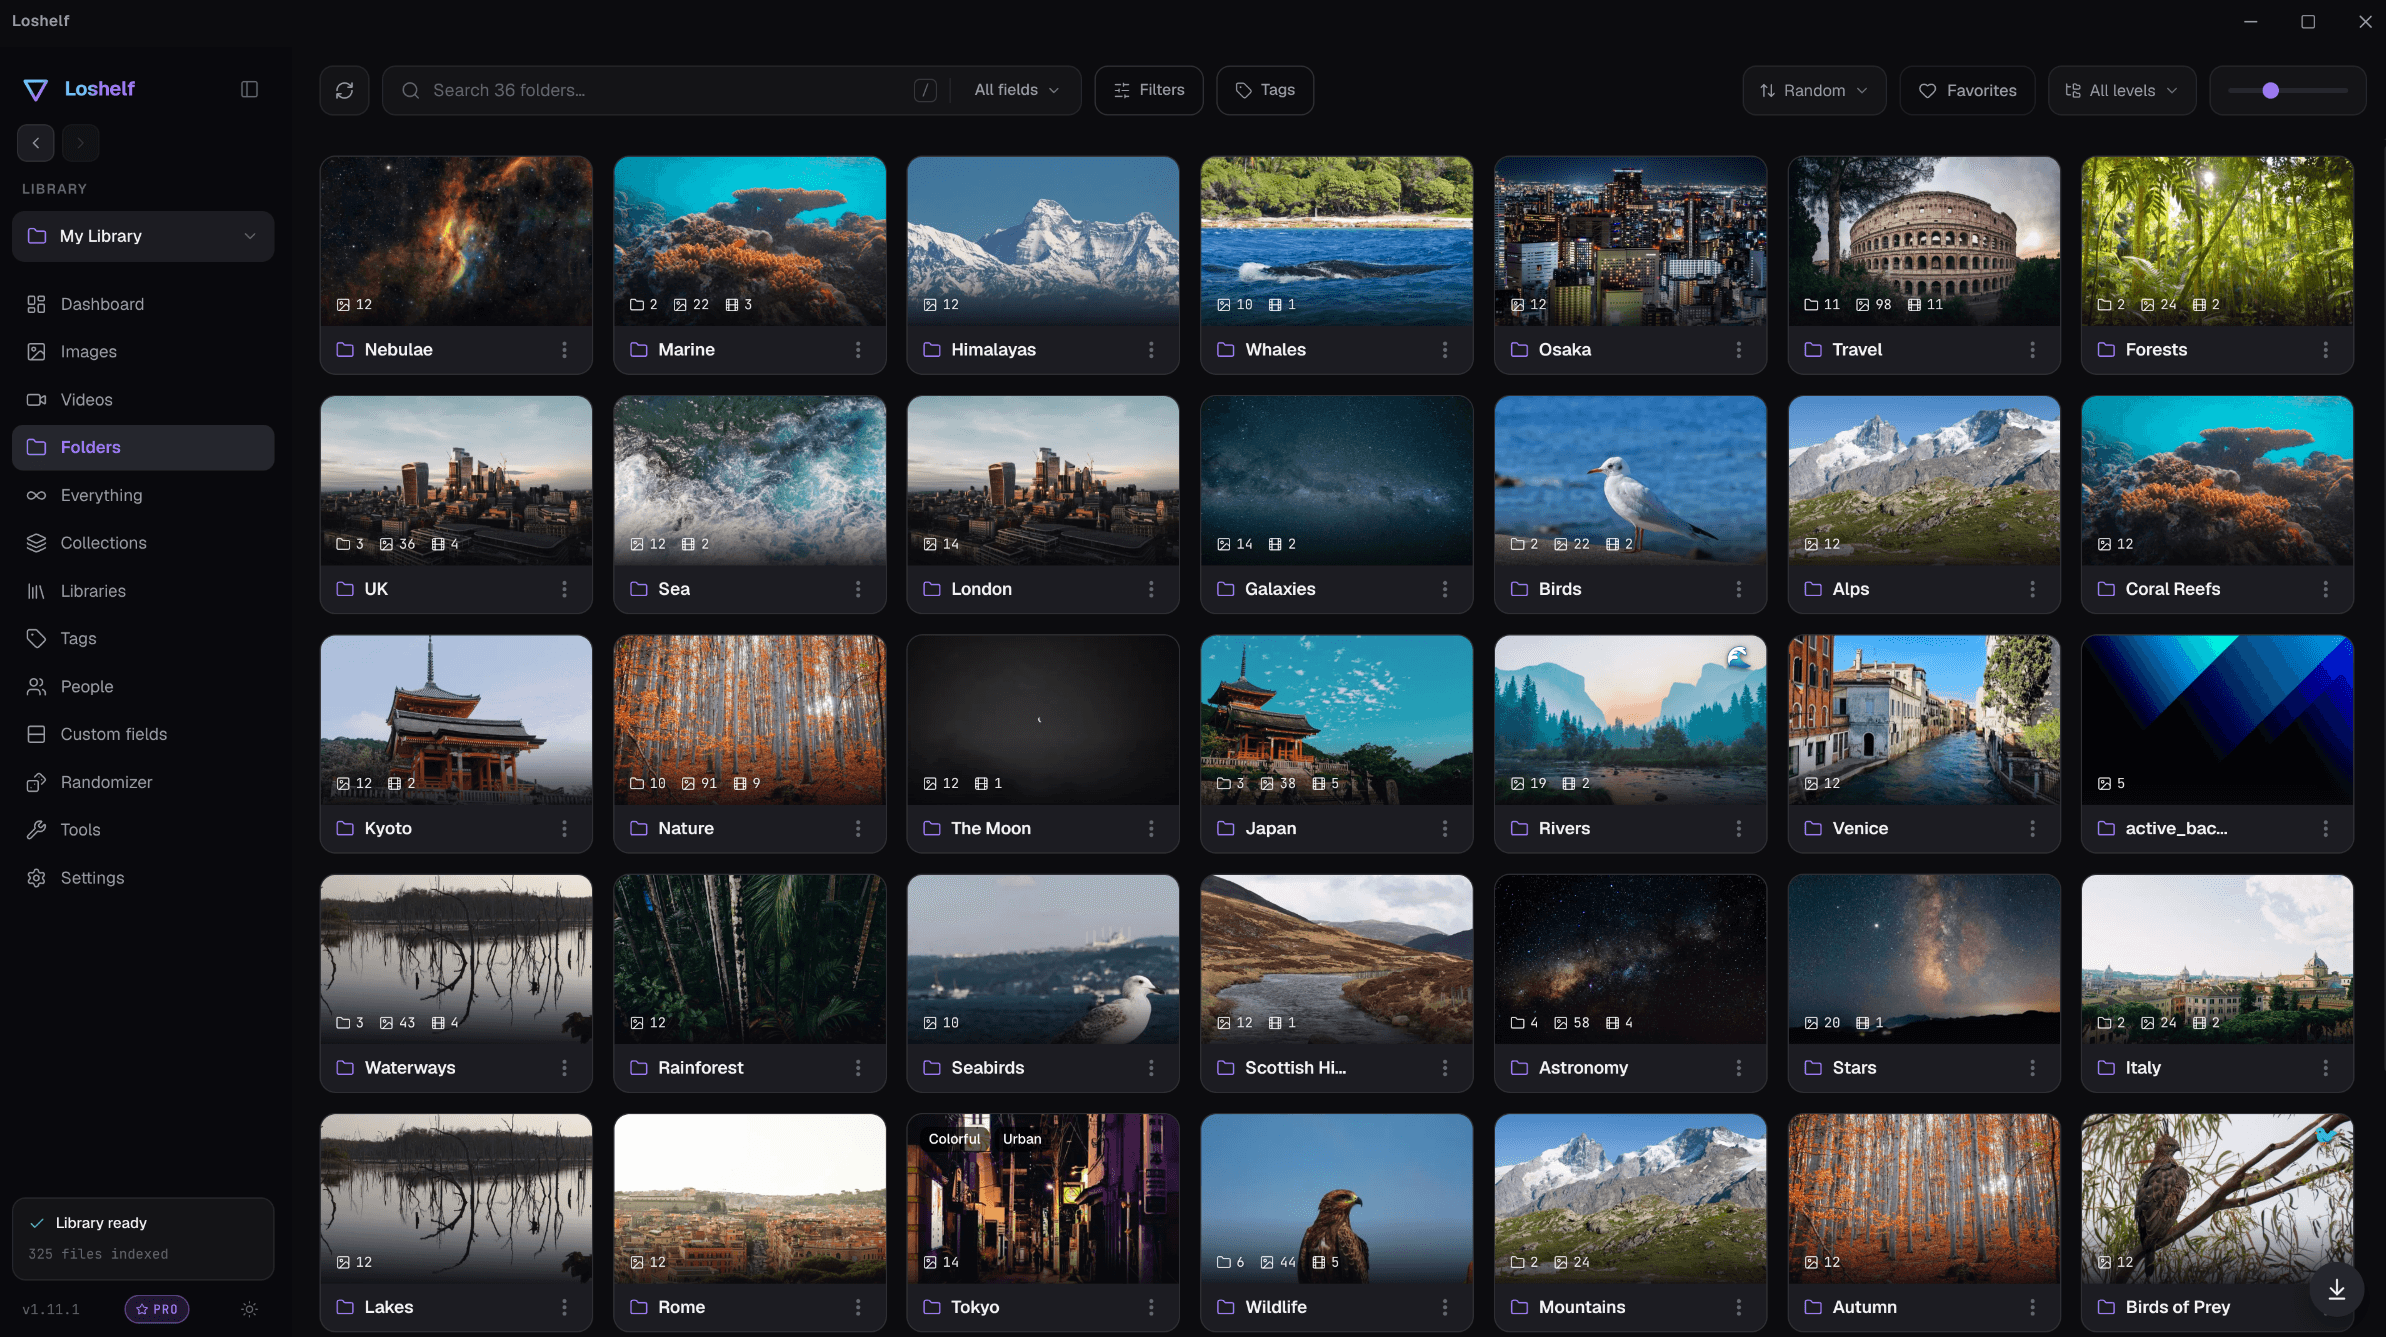Open the Rivers folder thumbnail
The height and width of the screenshot is (1337, 2386).
point(1630,720)
